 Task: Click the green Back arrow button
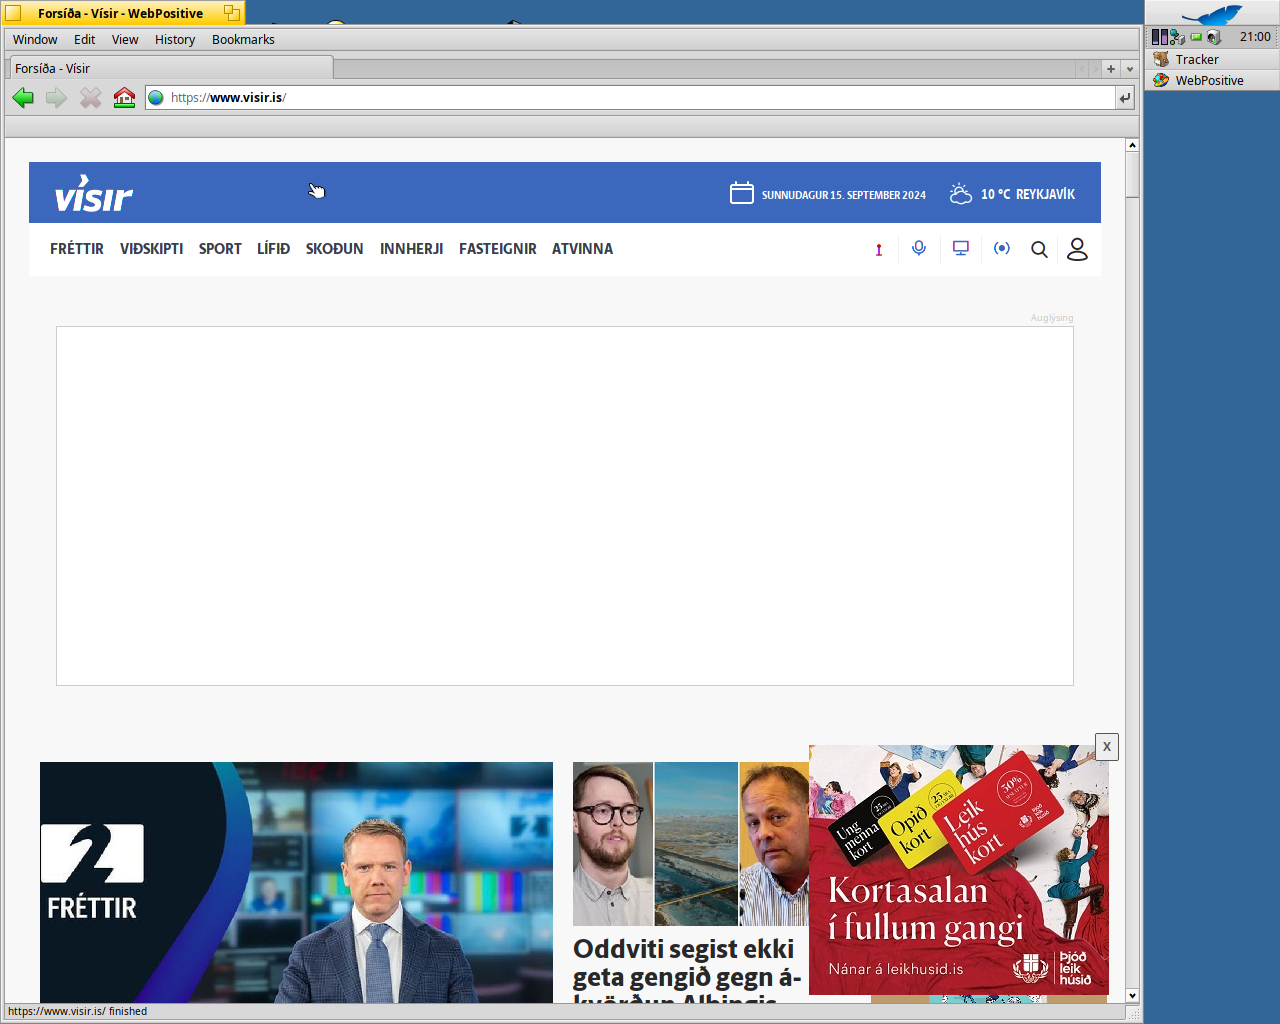(23, 98)
